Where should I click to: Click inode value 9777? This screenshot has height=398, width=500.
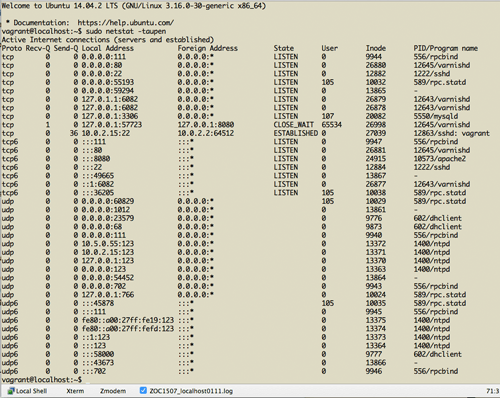tap(374, 354)
